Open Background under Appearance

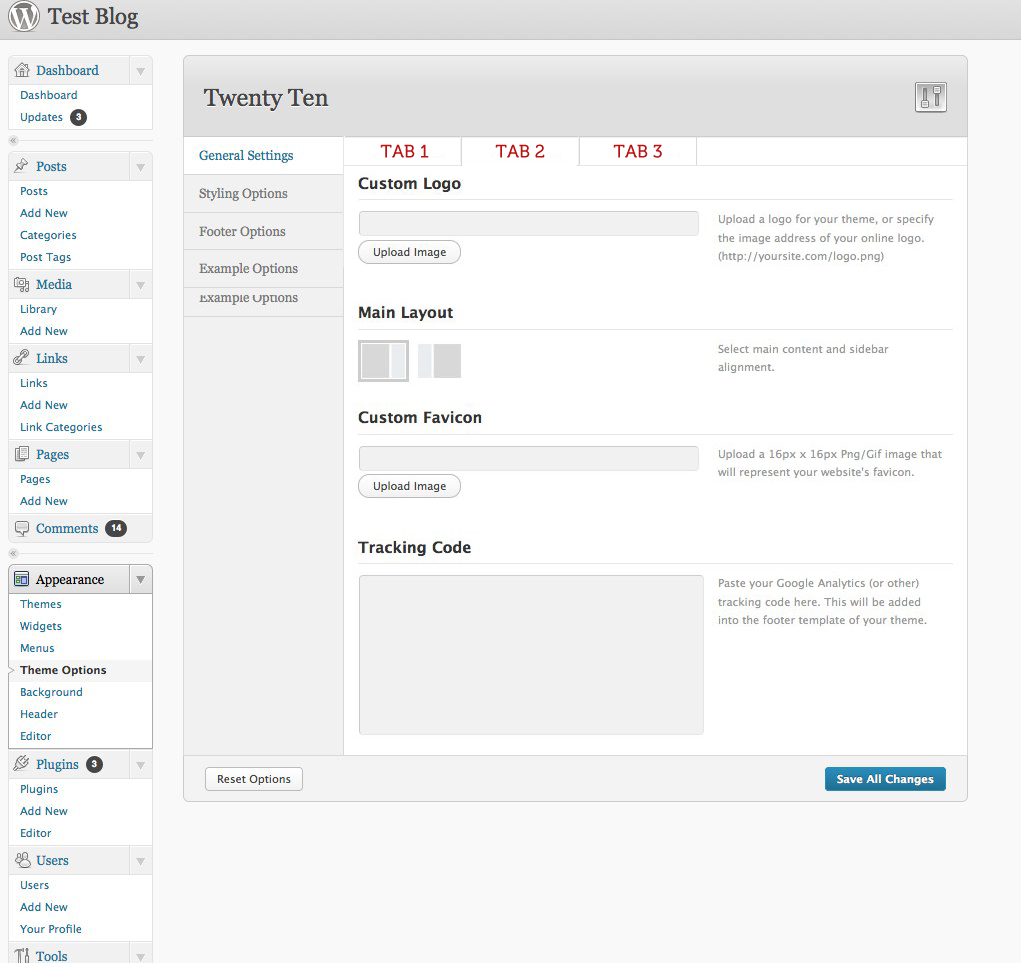(x=51, y=692)
